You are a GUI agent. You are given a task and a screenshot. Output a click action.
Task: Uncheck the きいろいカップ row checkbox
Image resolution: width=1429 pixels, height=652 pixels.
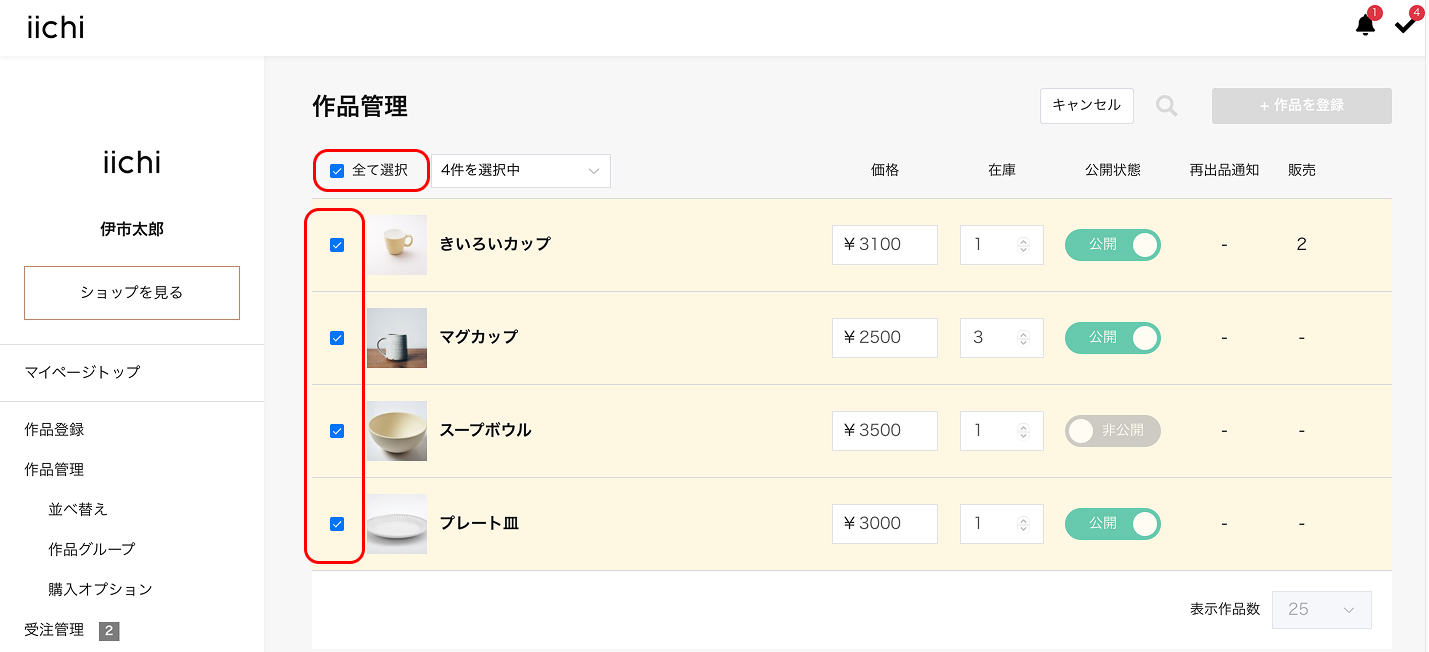click(x=337, y=245)
